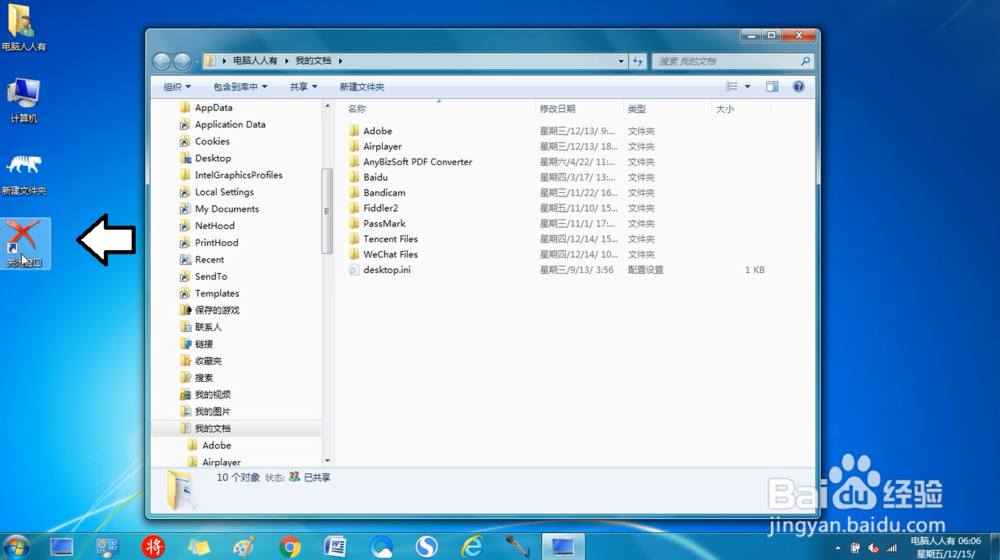This screenshot has height=560, width=1000.
Task: Open the 组织 menu
Action: 177,87
